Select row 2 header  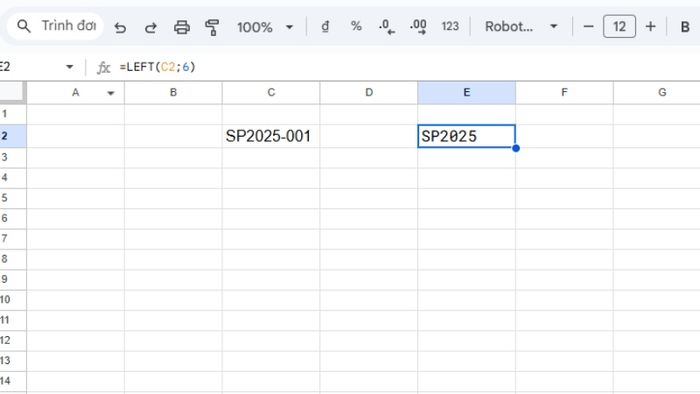pos(13,136)
